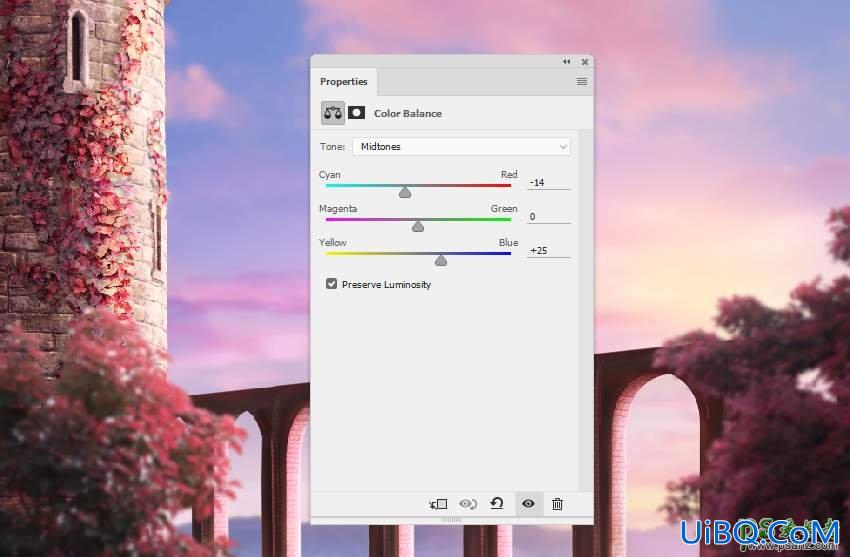Collapse the Properties panel with double arrows
This screenshot has width=850, height=557.
566,62
